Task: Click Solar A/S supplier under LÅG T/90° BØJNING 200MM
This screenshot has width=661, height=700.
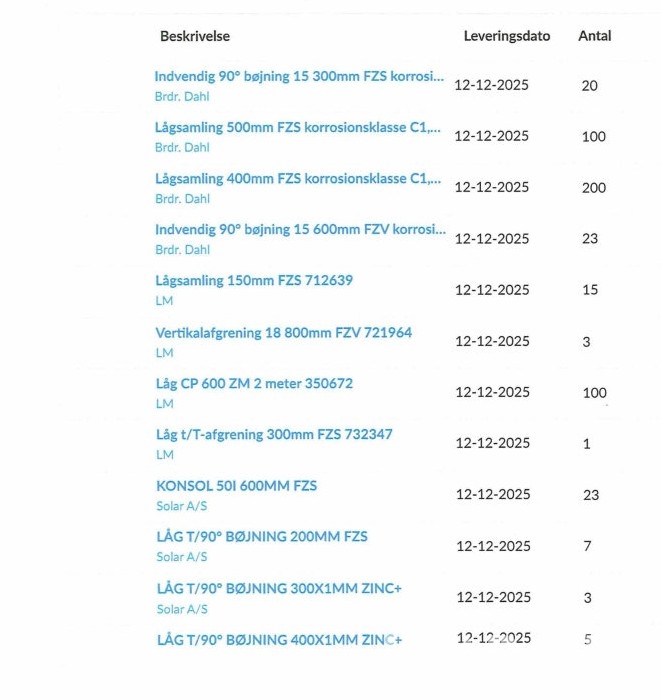Action: [182, 557]
